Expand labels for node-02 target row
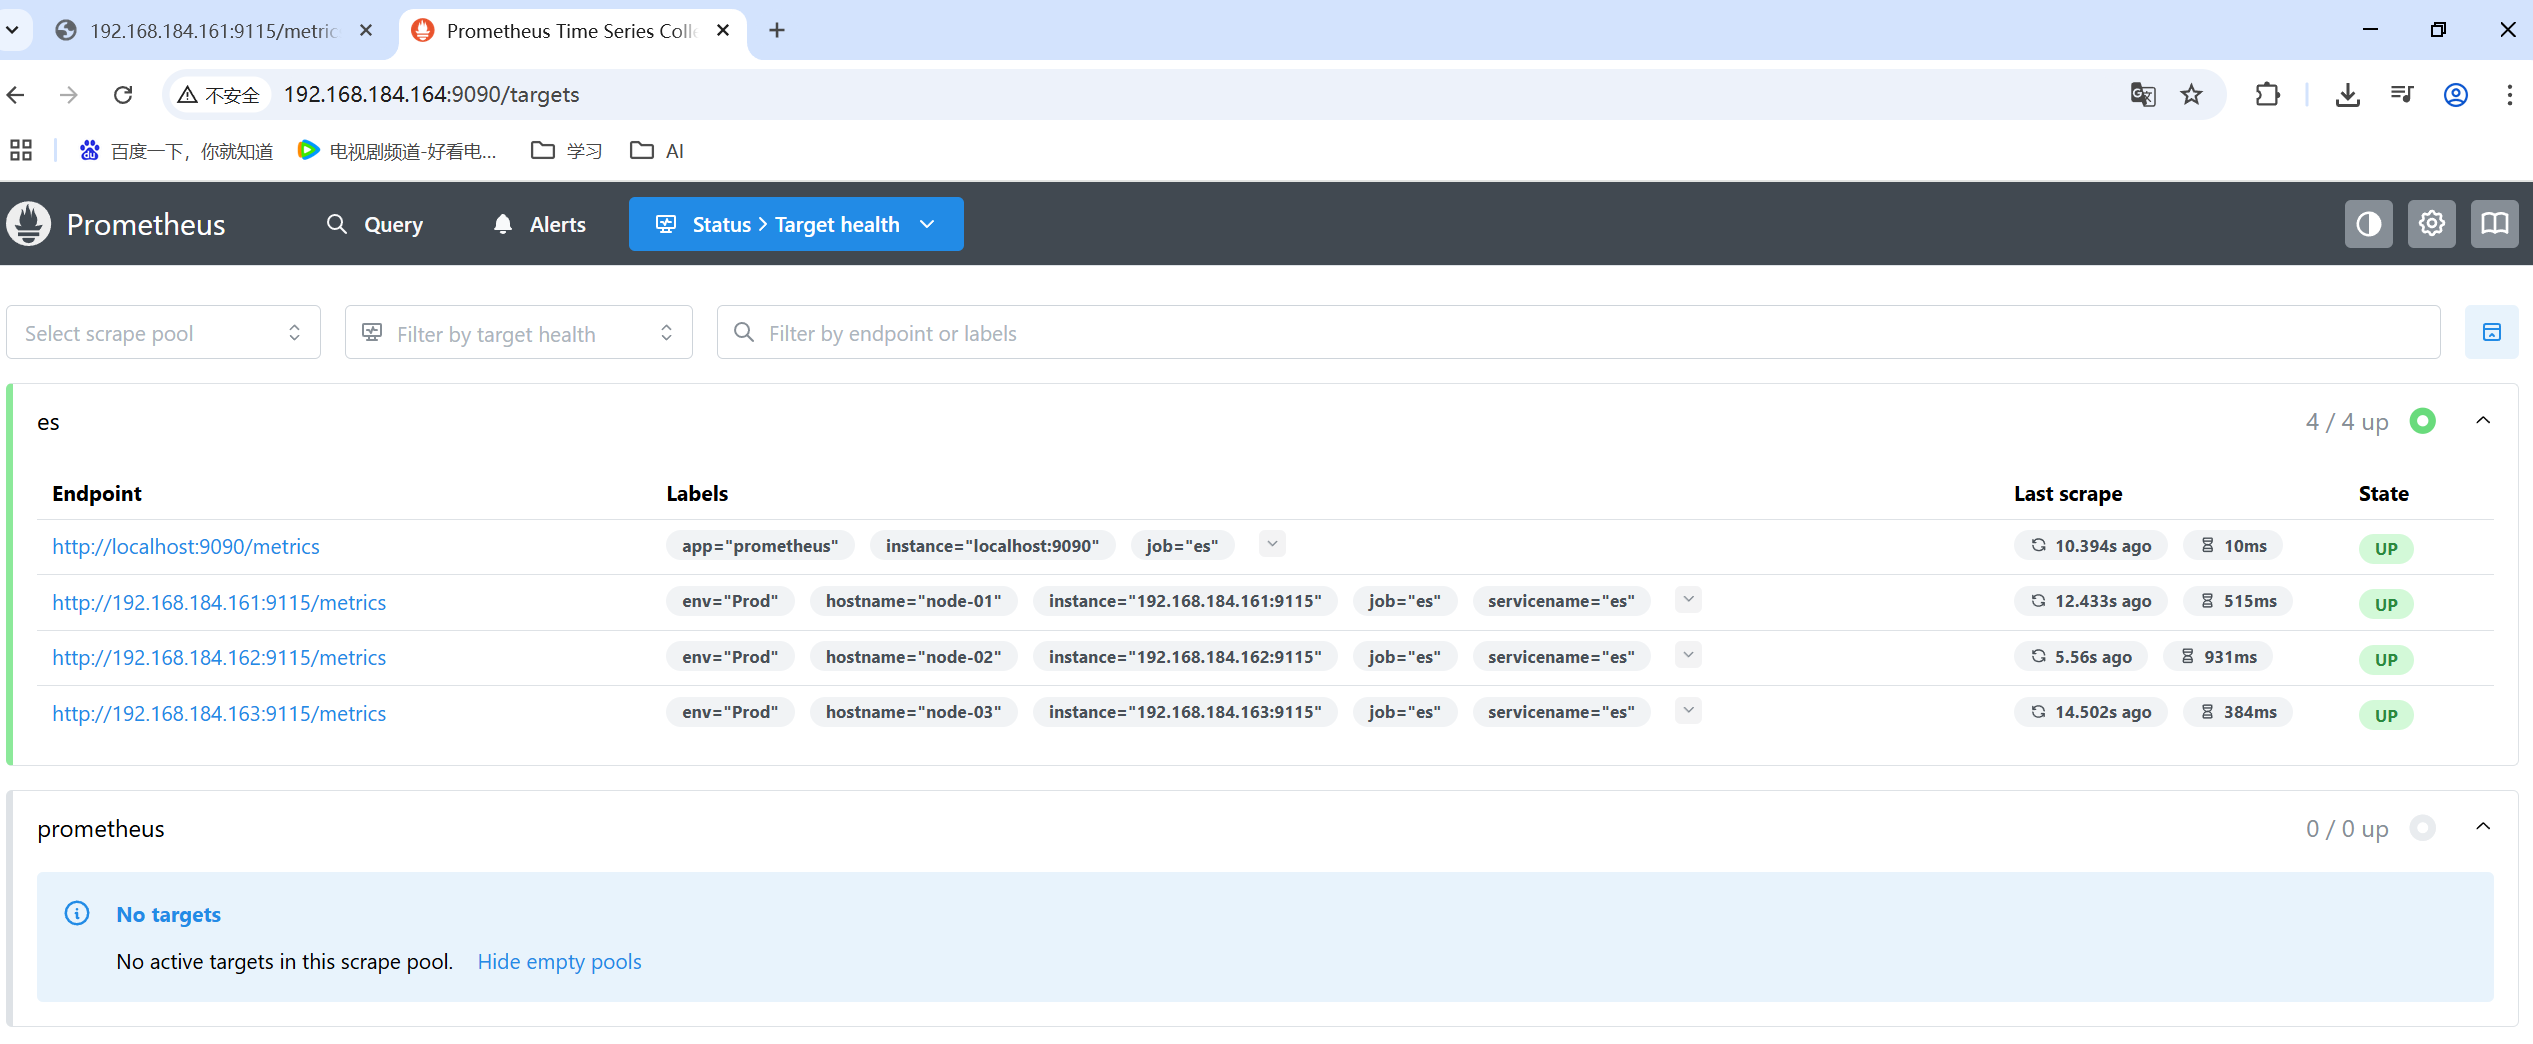The height and width of the screenshot is (1044, 2533). [1688, 655]
